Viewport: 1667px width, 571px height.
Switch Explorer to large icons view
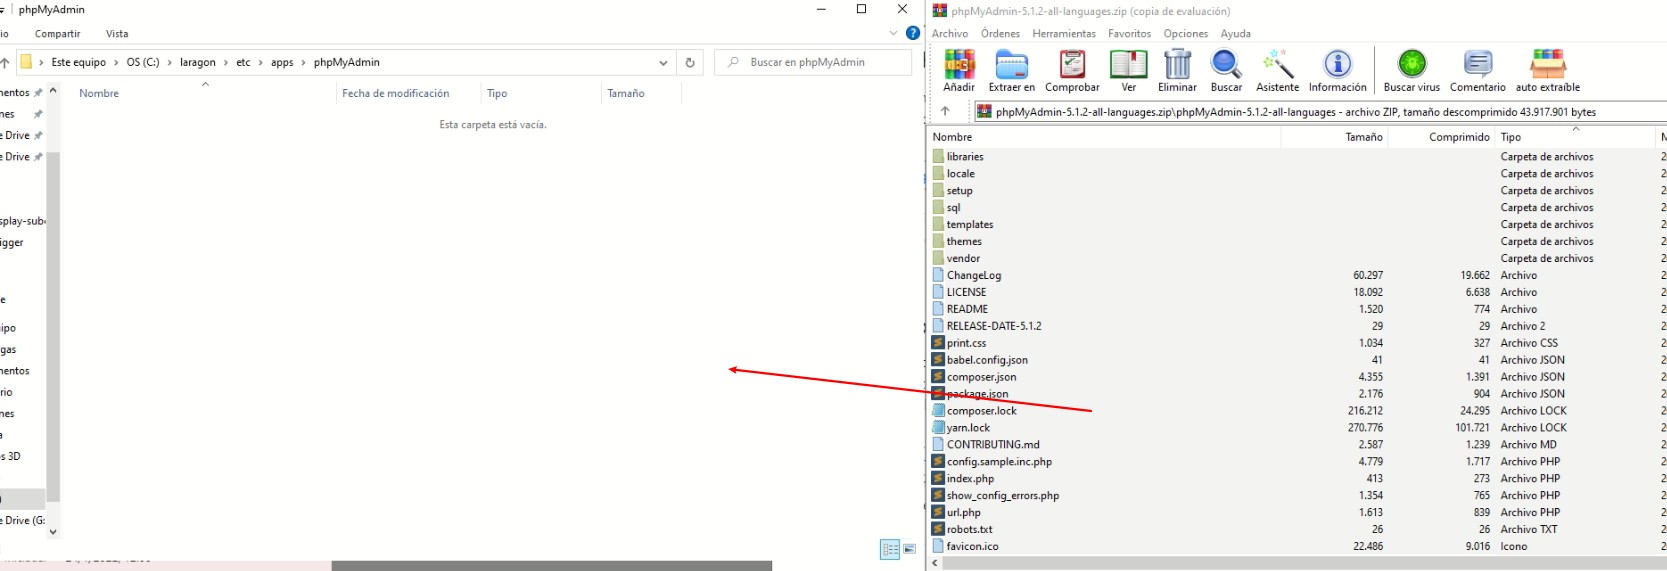[x=909, y=549]
